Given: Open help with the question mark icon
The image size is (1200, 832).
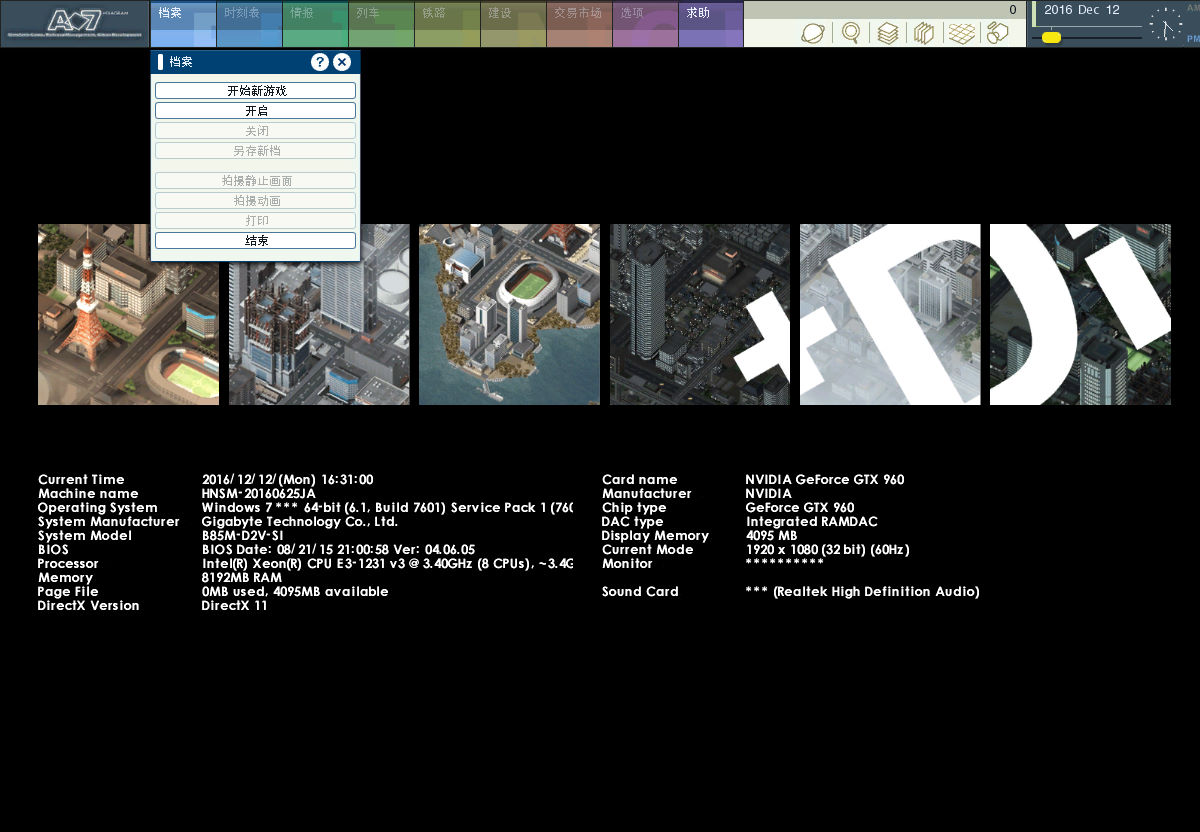Looking at the screenshot, I should point(320,62).
